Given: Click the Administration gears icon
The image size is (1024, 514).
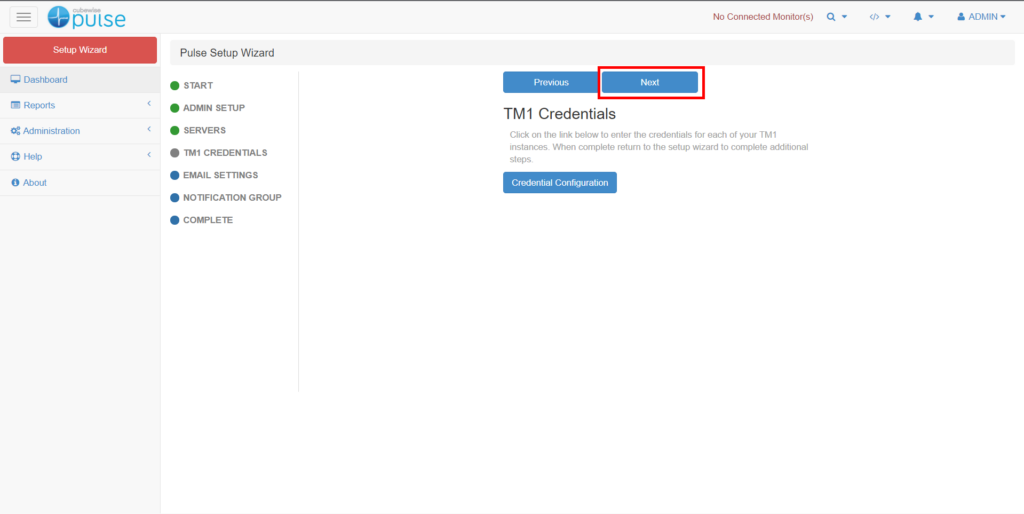Looking at the screenshot, I should pyautogui.click(x=16, y=131).
